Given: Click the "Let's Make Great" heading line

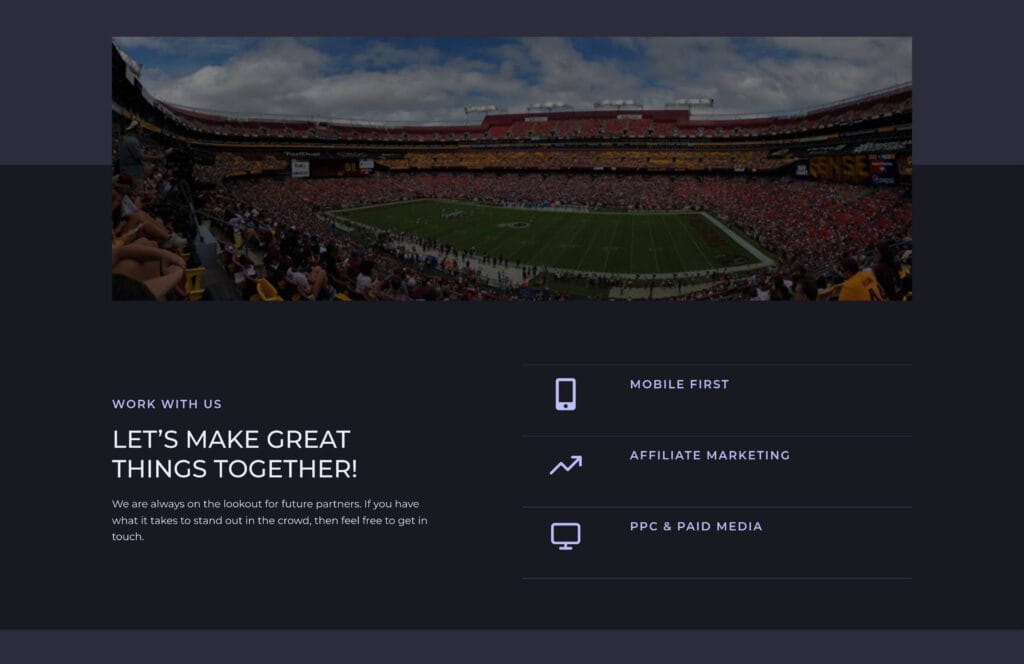Looking at the screenshot, I should [231, 439].
